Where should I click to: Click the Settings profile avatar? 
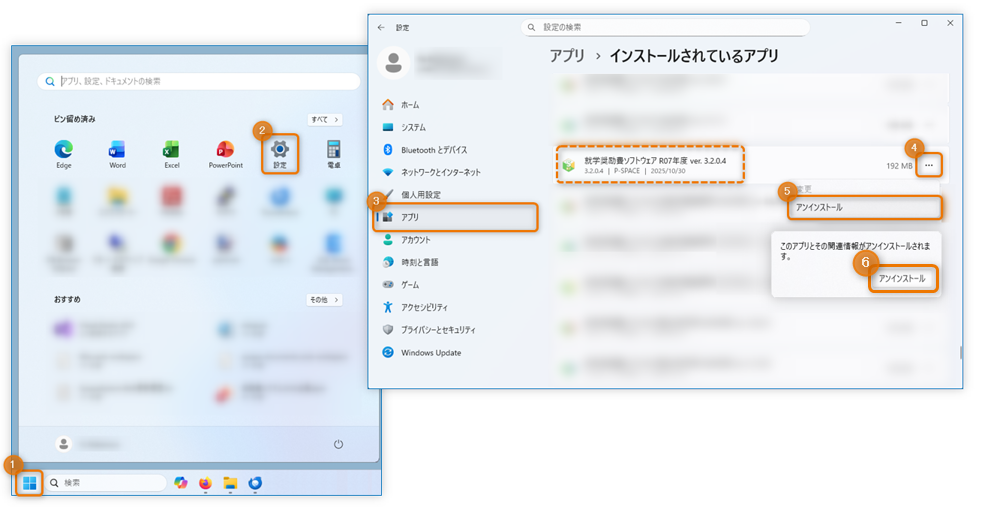click(393, 63)
